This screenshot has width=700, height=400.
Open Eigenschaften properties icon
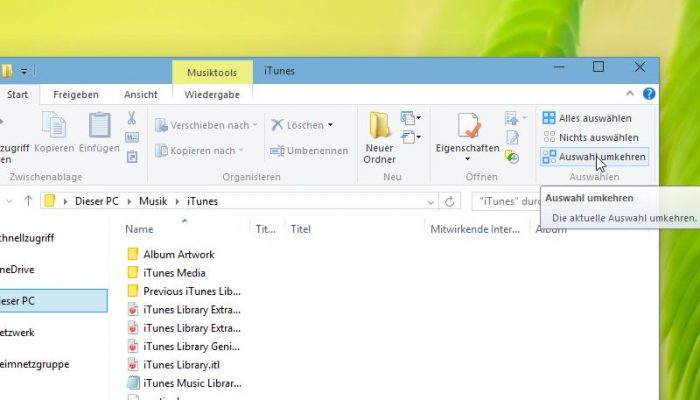pyautogui.click(x=468, y=125)
